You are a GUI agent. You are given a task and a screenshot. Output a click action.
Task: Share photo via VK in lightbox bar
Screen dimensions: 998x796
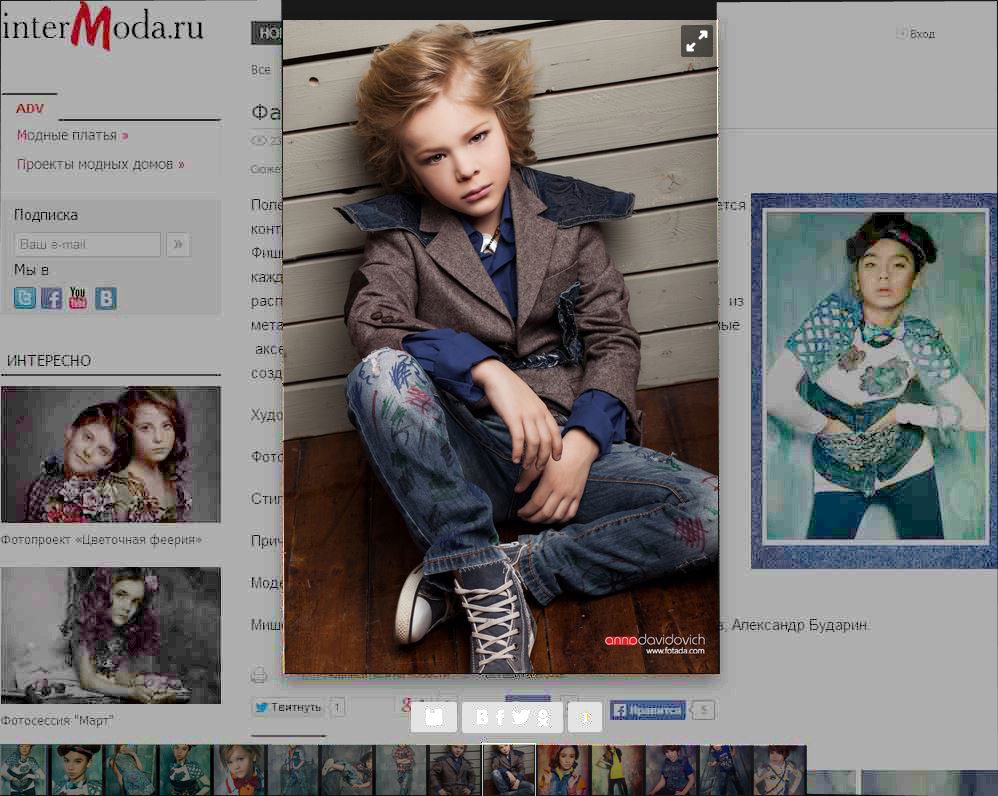coord(482,718)
